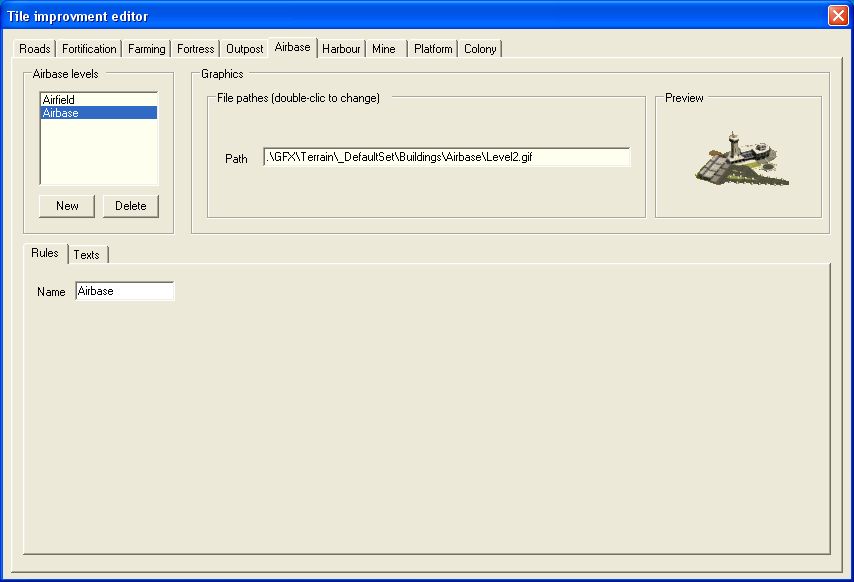Go to the Fortress tab
Viewport: 854px width, 582px height.
click(x=196, y=49)
